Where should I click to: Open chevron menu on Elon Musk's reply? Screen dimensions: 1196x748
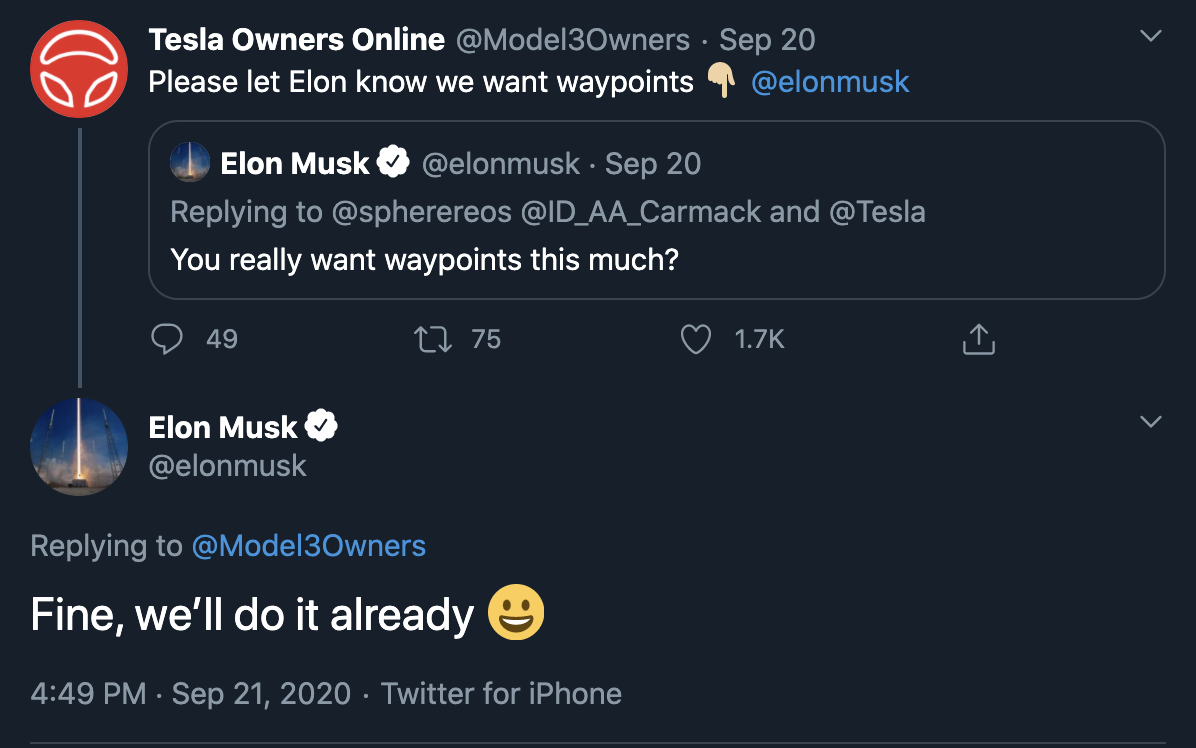1150,421
